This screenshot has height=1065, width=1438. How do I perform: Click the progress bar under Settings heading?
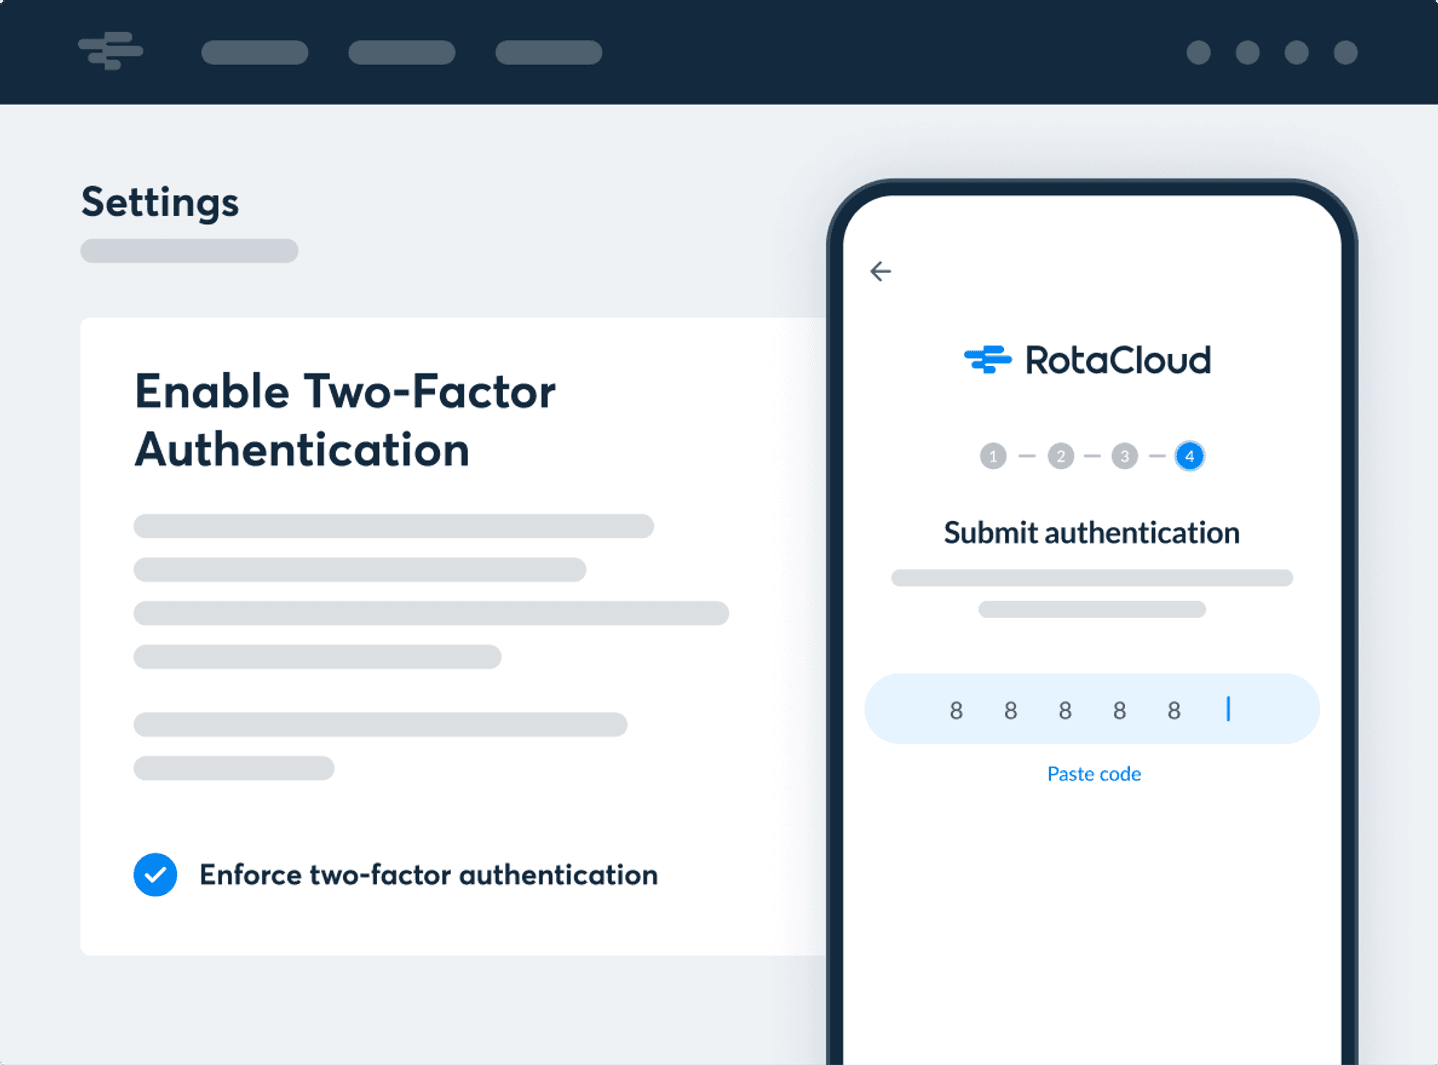click(x=188, y=250)
